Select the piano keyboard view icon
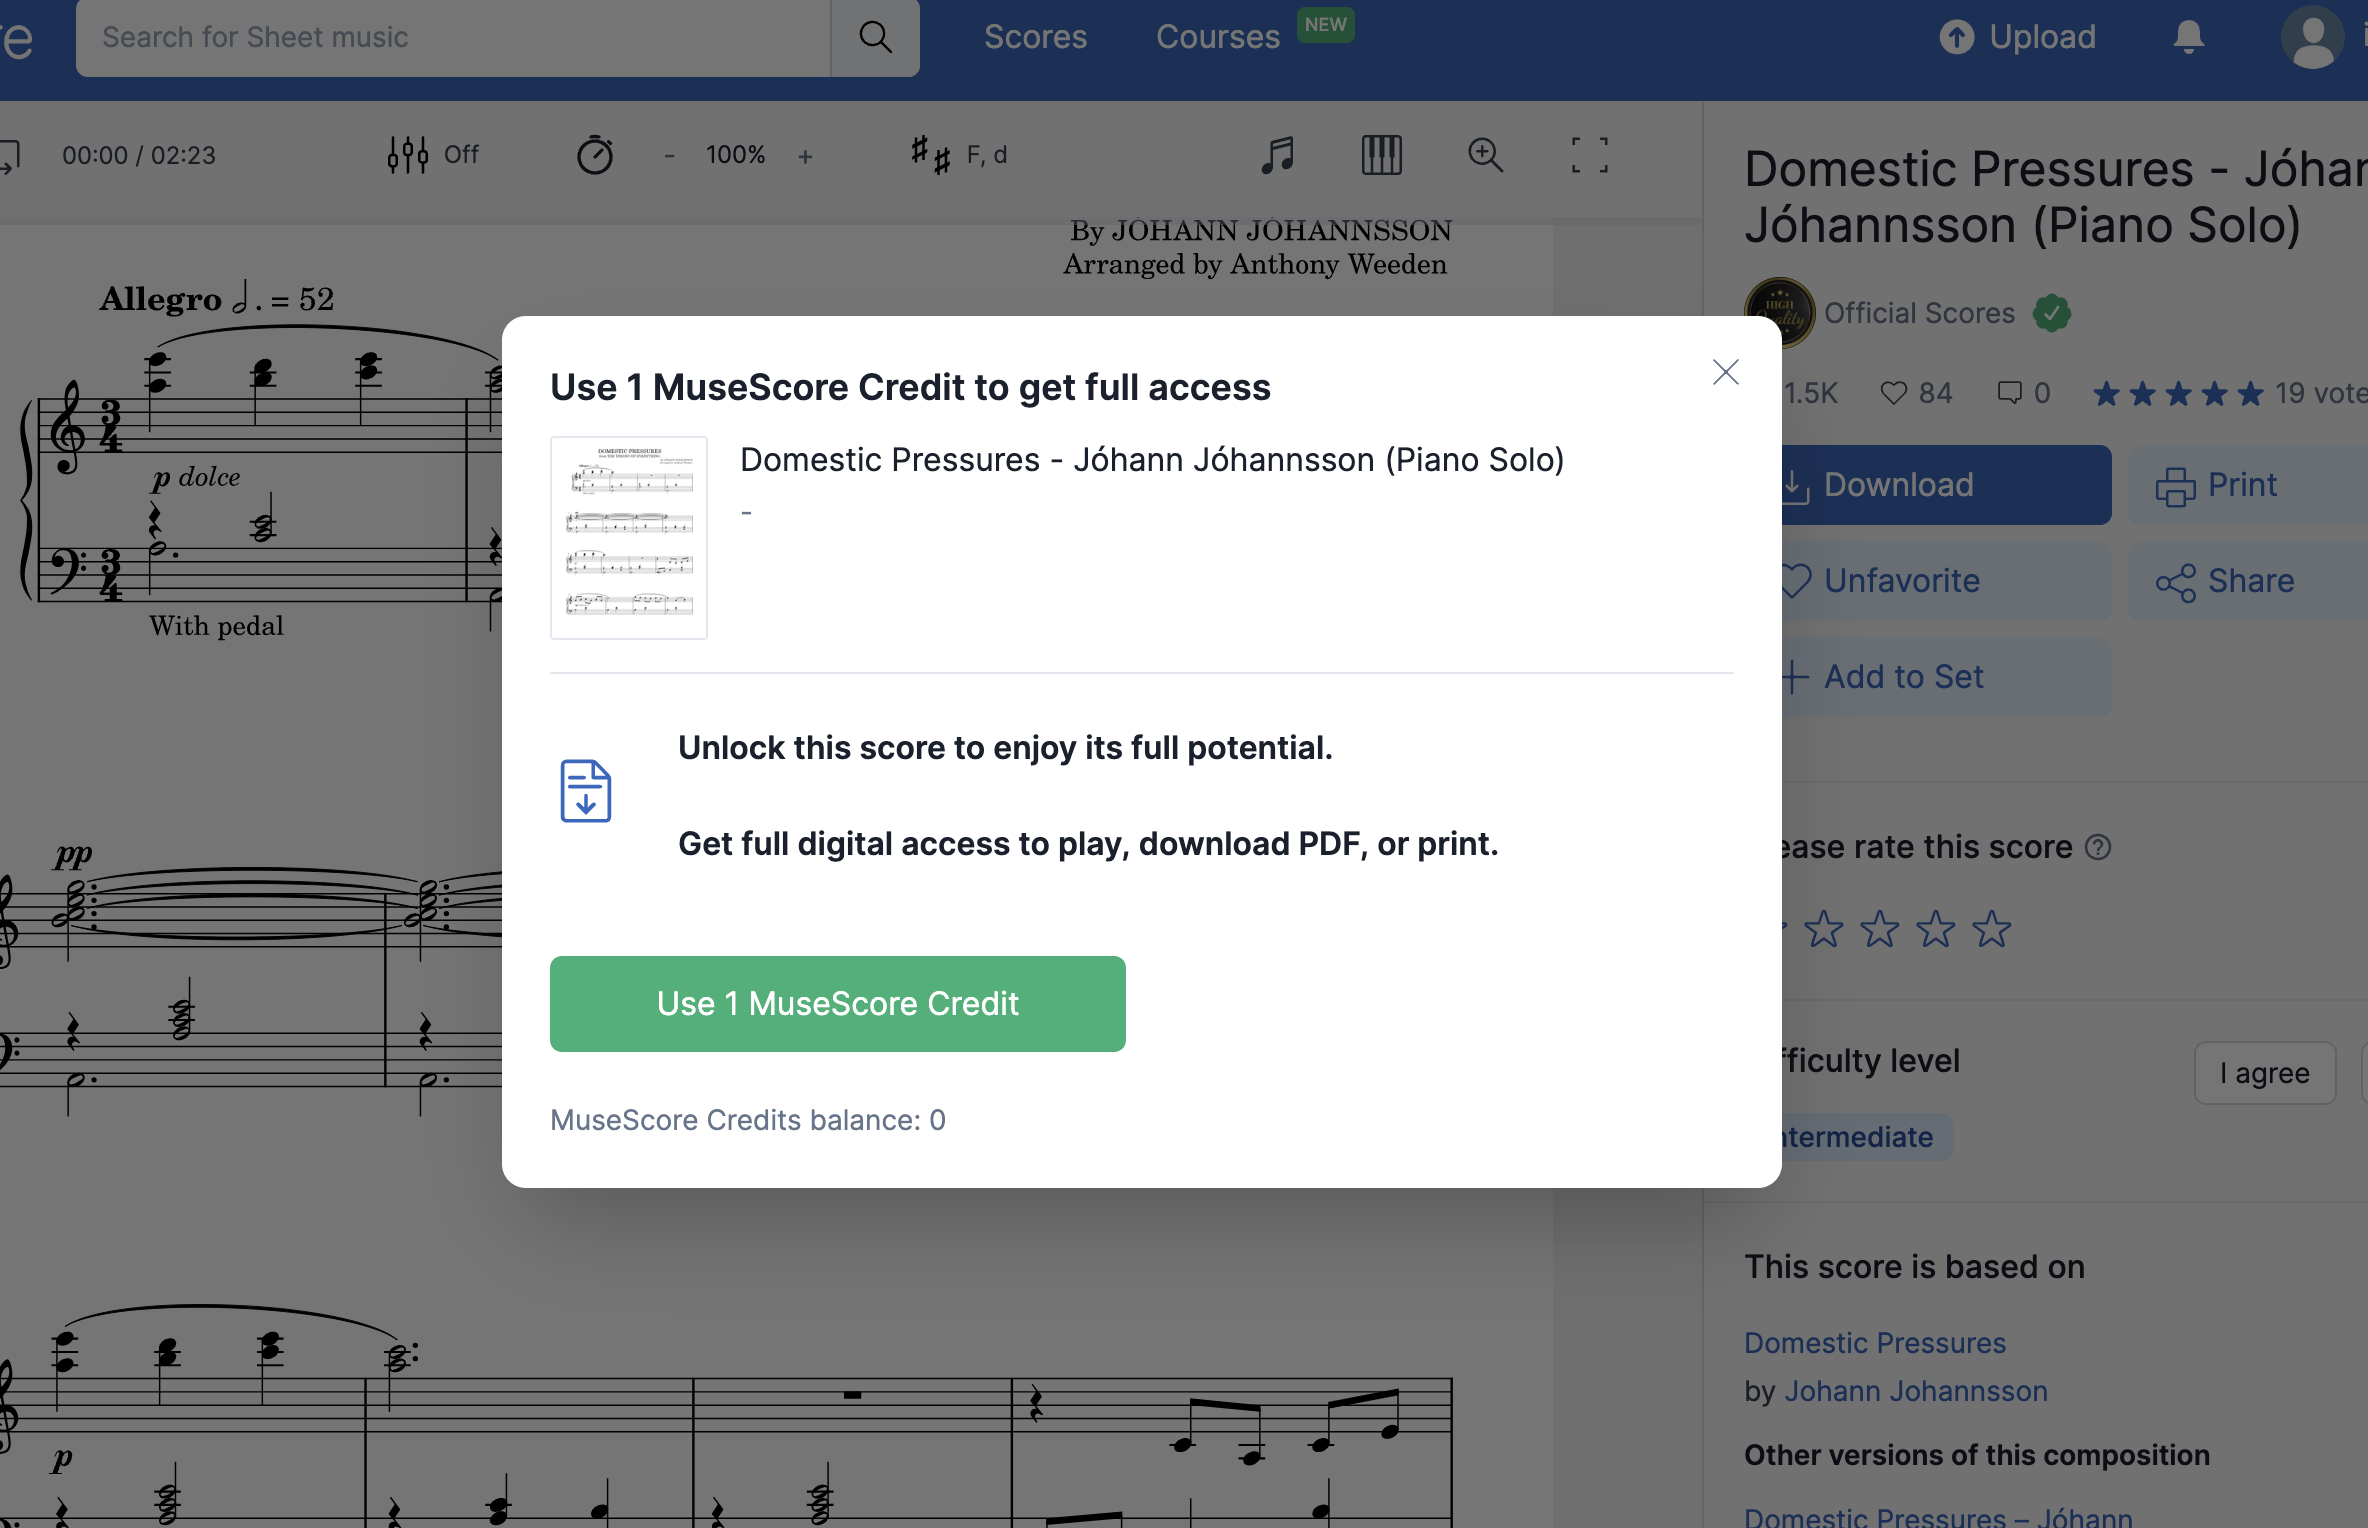This screenshot has width=2368, height=1528. (1381, 156)
